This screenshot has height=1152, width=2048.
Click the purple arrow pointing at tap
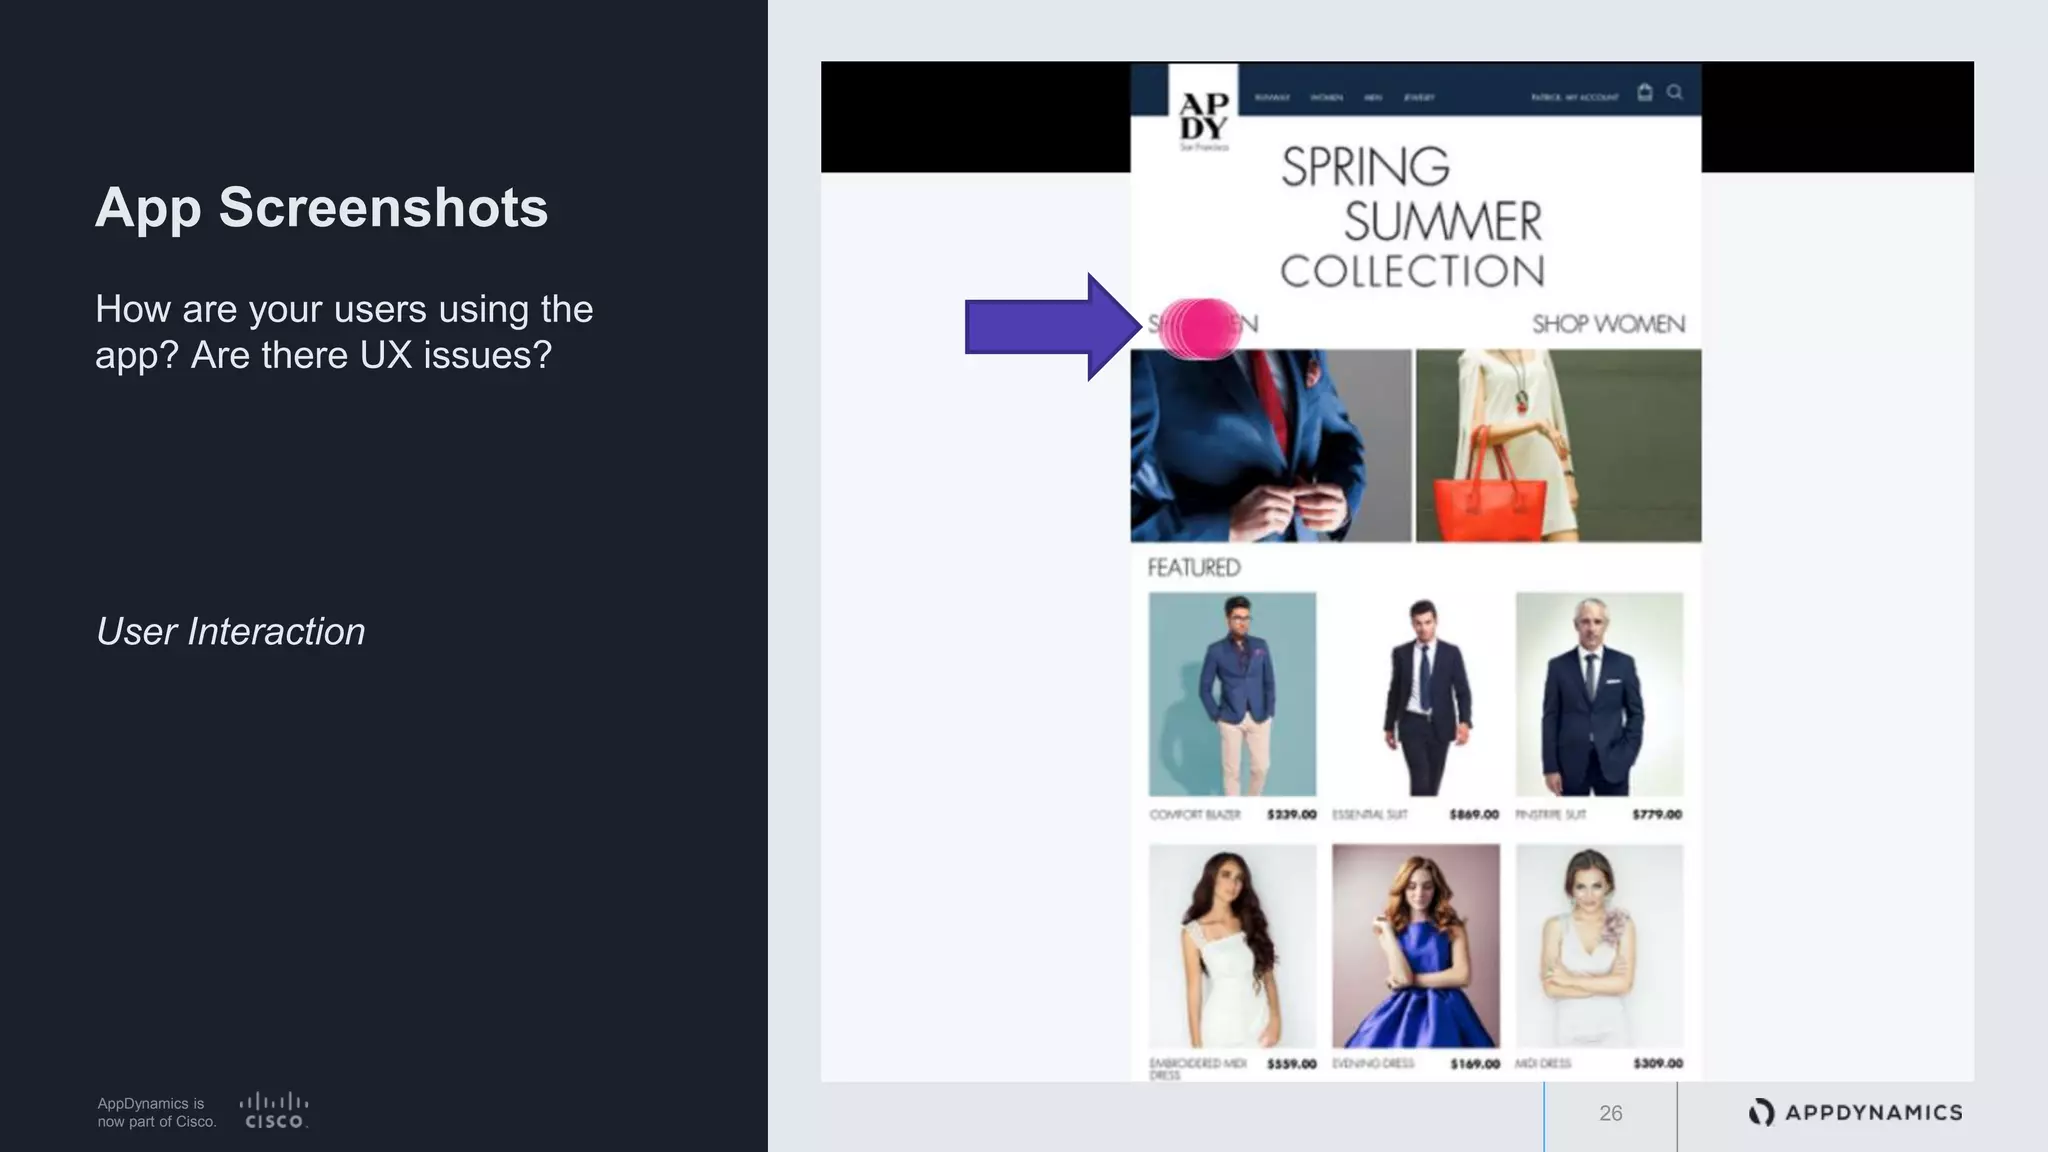[1053, 326]
